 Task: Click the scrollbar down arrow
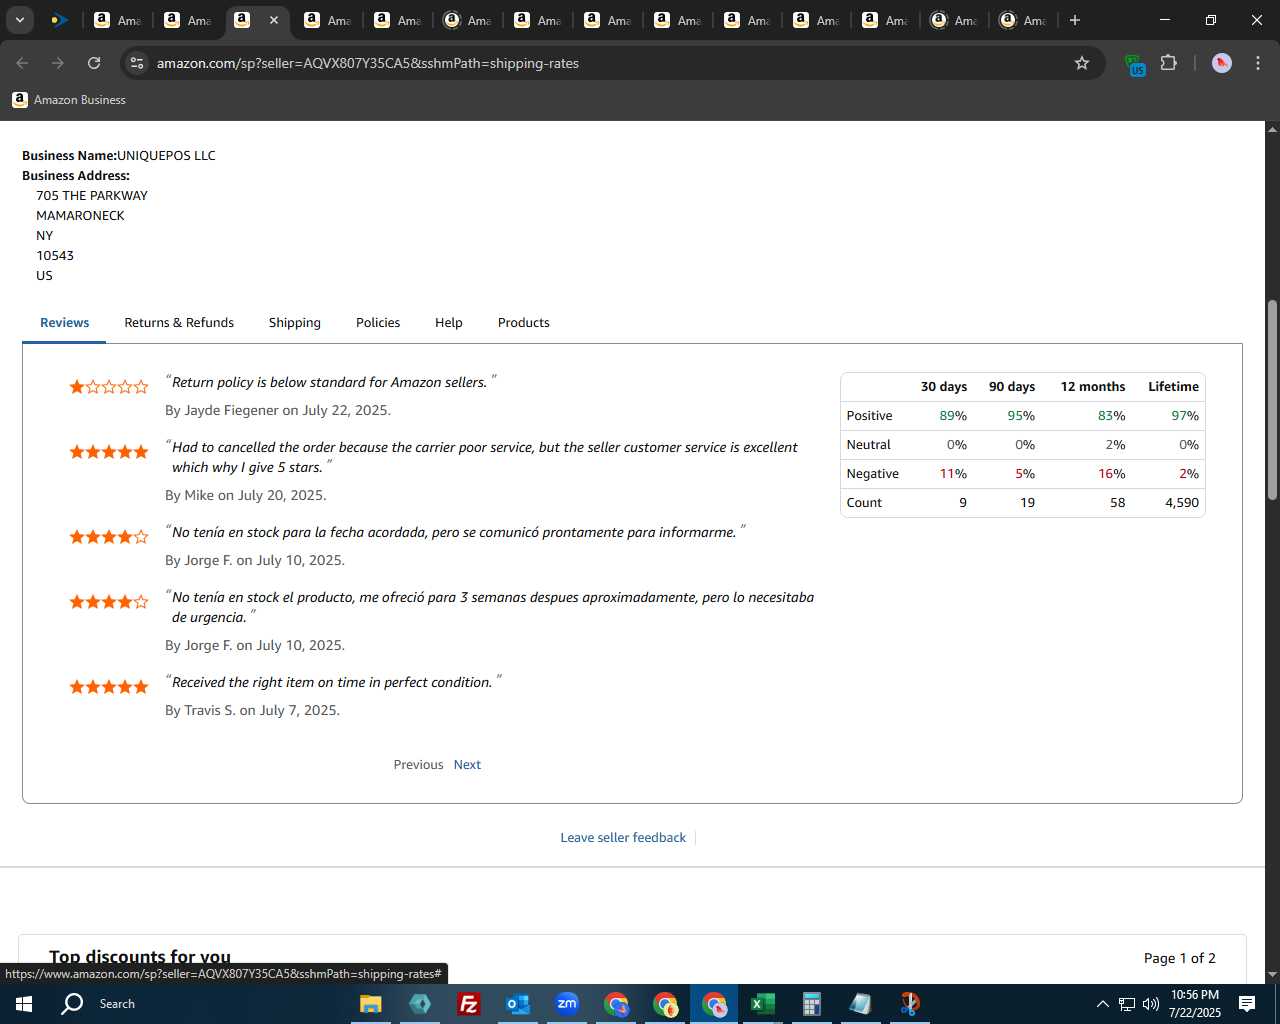[1272, 975]
